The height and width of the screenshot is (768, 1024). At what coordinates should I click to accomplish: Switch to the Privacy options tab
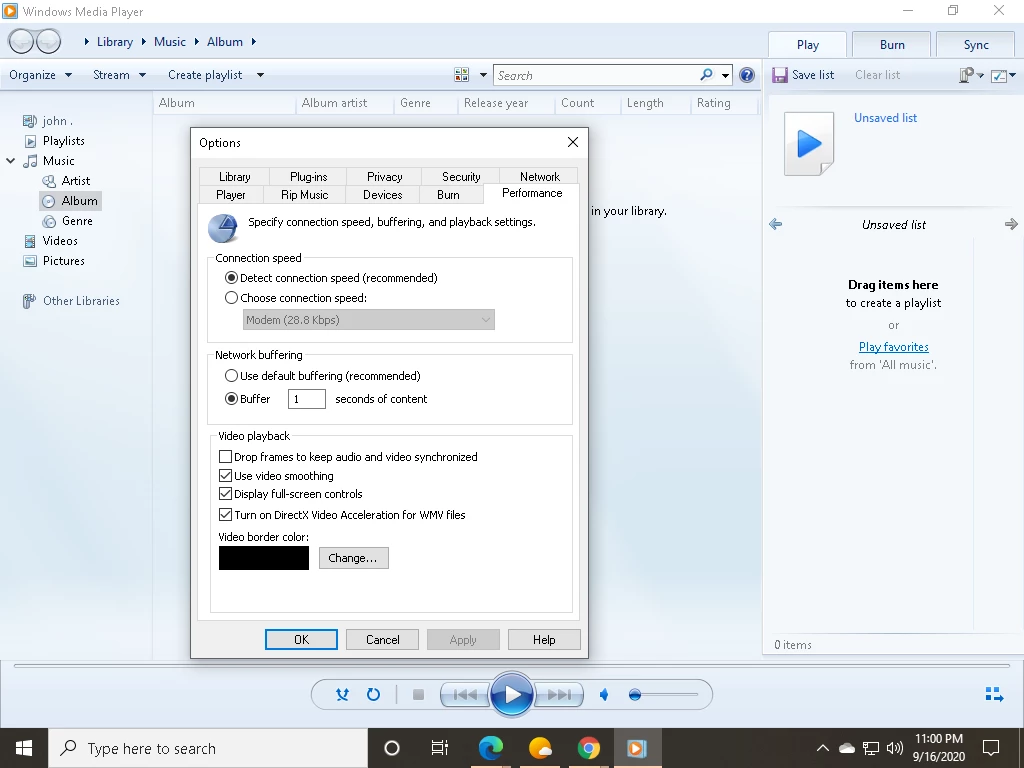384,177
